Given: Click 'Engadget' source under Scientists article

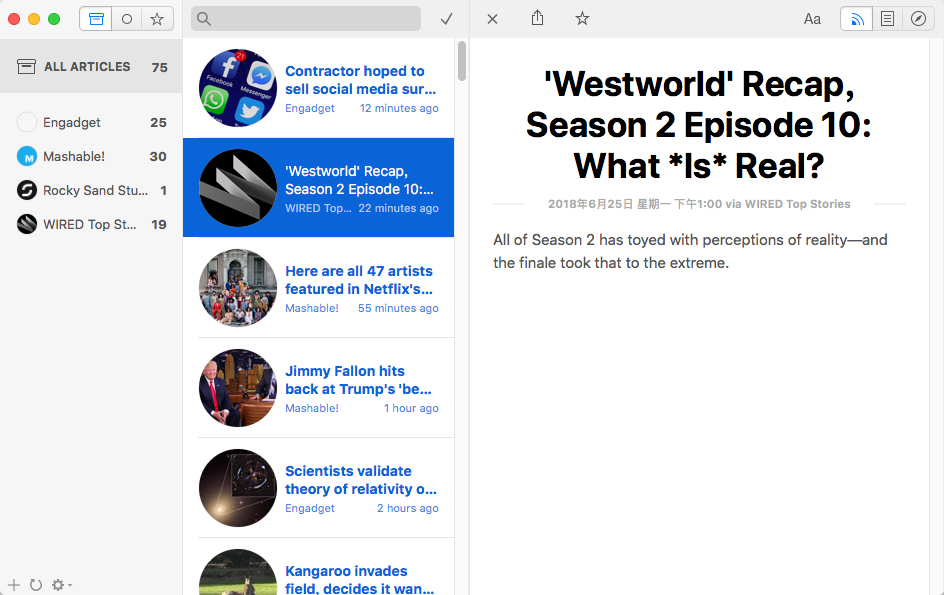Looking at the screenshot, I should coord(309,508).
